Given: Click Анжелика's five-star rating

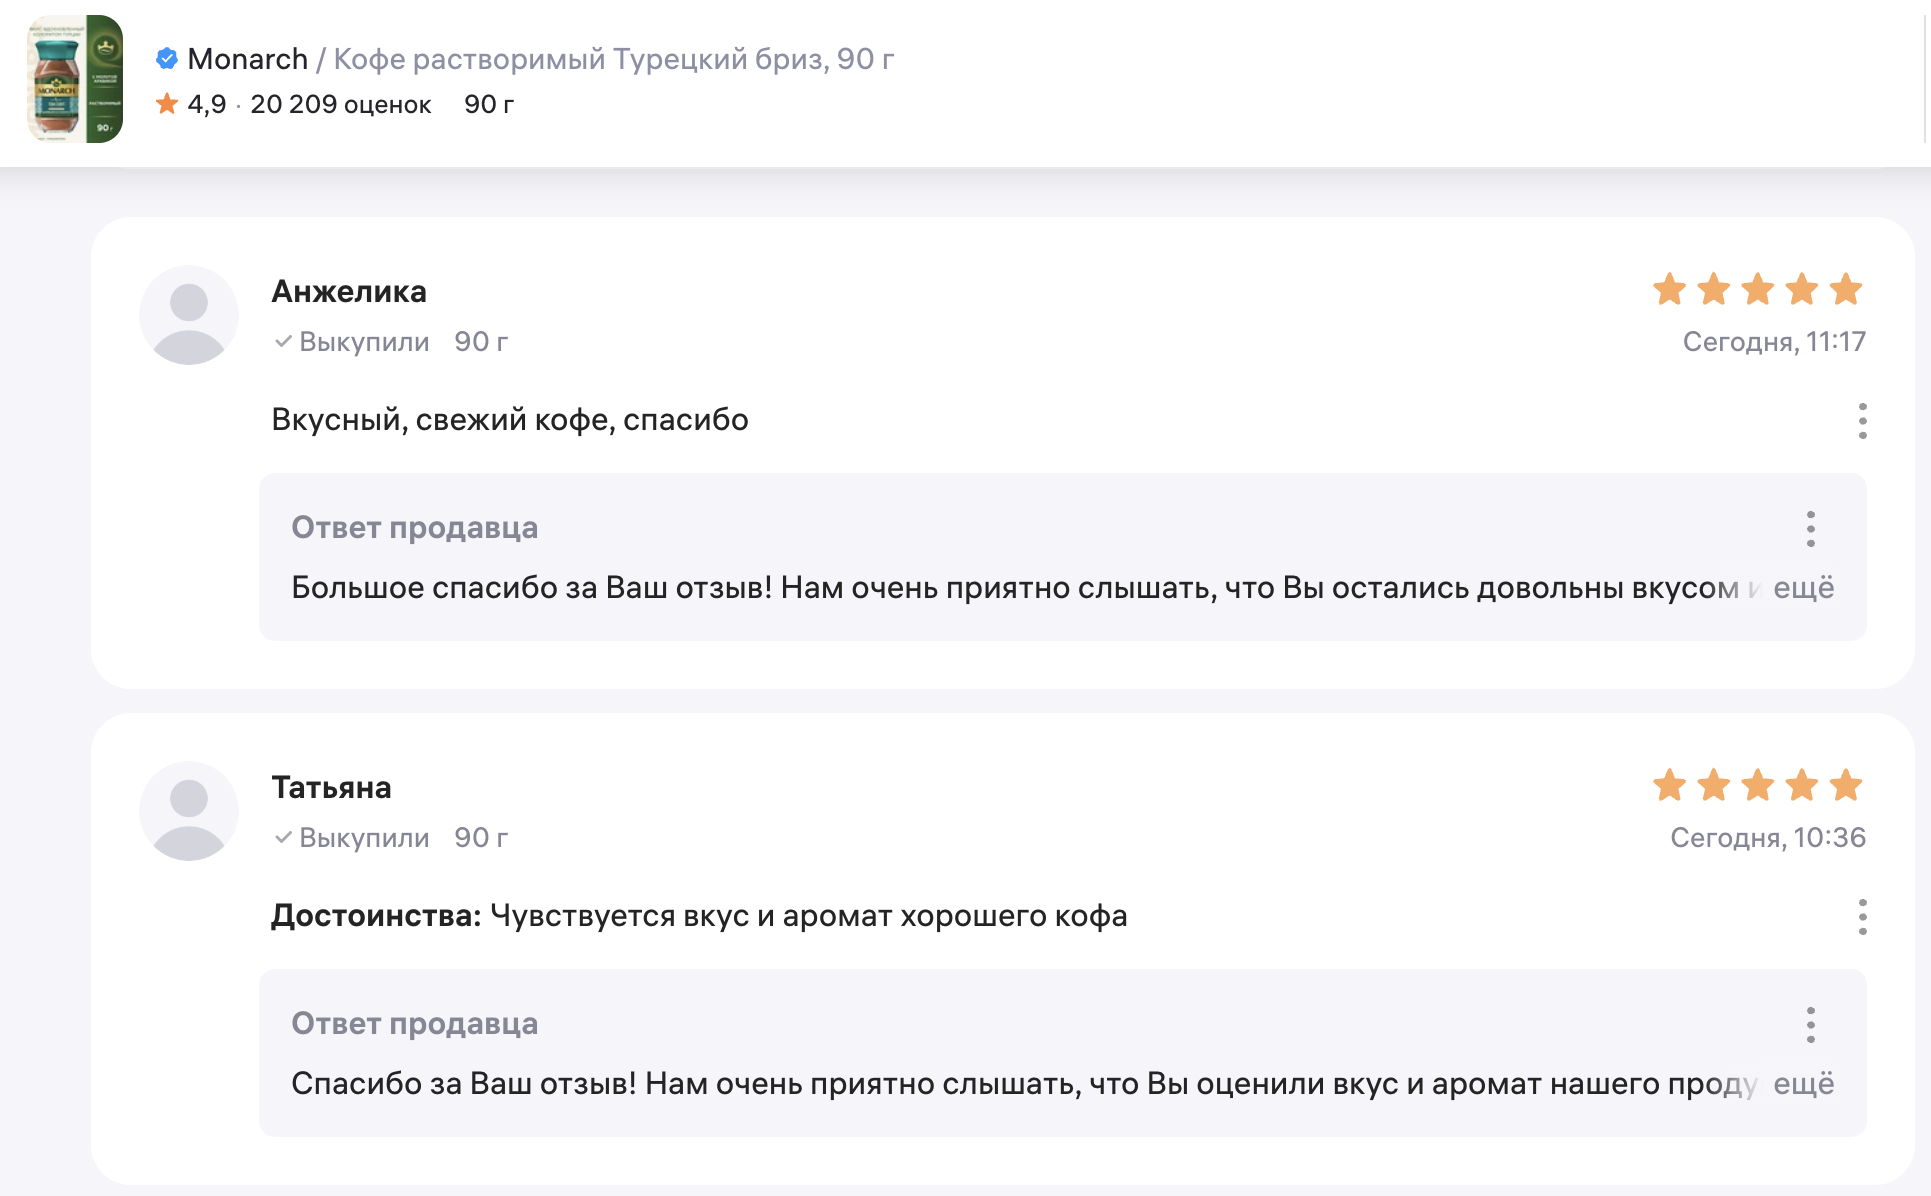Looking at the screenshot, I should 1757,289.
